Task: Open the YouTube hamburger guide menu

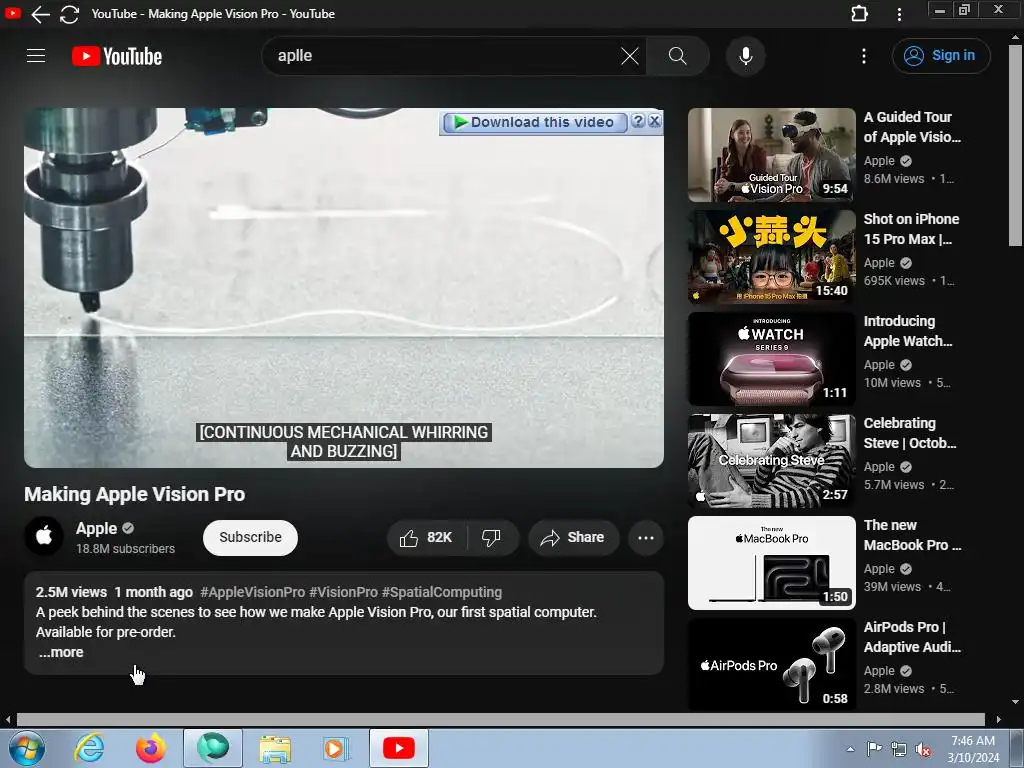Action: pyautogui.click(x=36, y=56)
